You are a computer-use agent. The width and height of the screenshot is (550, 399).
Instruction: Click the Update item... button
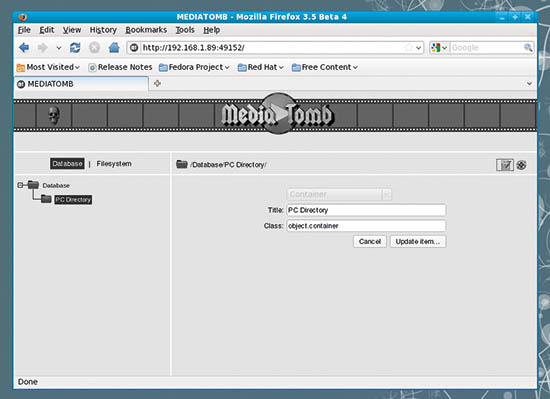pos(418,242)
